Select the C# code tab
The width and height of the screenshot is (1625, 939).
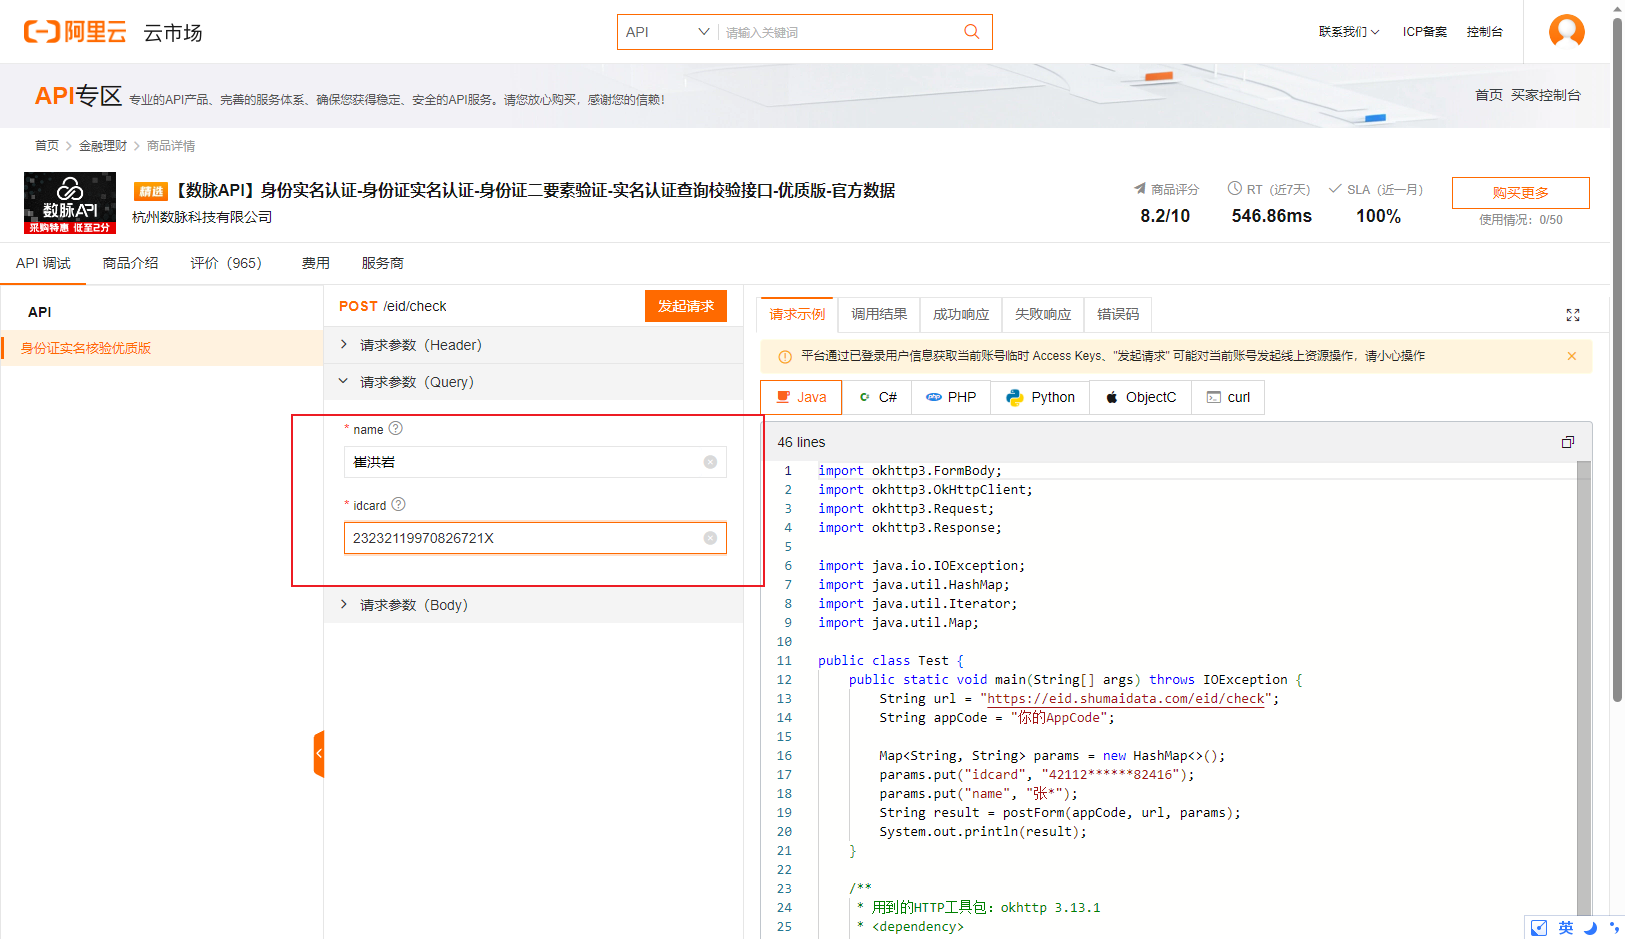coord(877,397)
